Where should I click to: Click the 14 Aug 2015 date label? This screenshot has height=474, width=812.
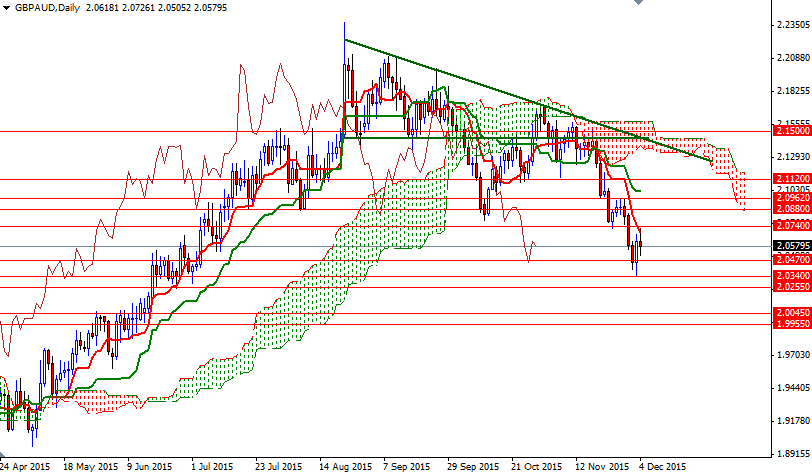click(345, 467)
